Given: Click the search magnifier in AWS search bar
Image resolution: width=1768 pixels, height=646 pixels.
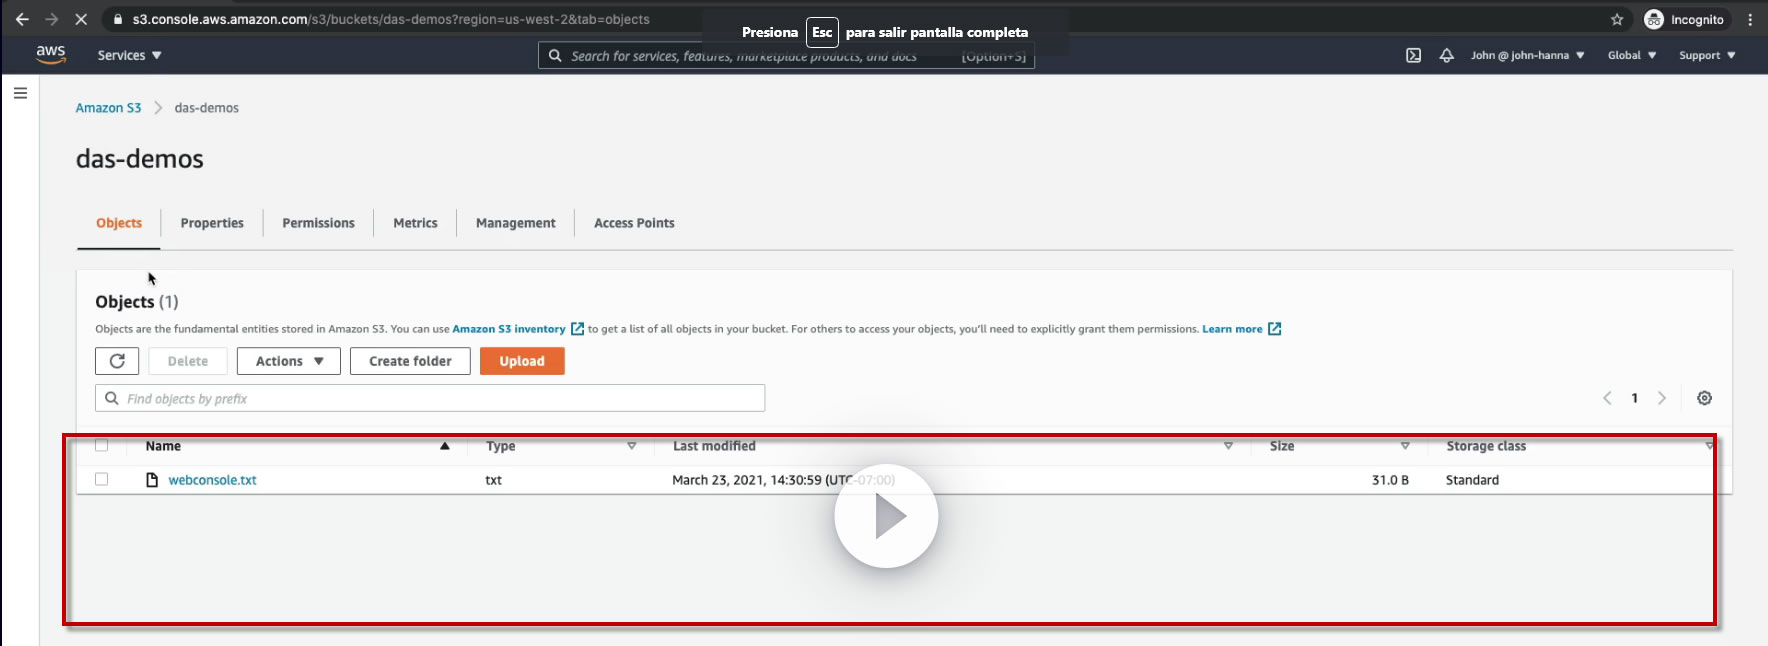Looking at the screenshot, I should 555,56.
